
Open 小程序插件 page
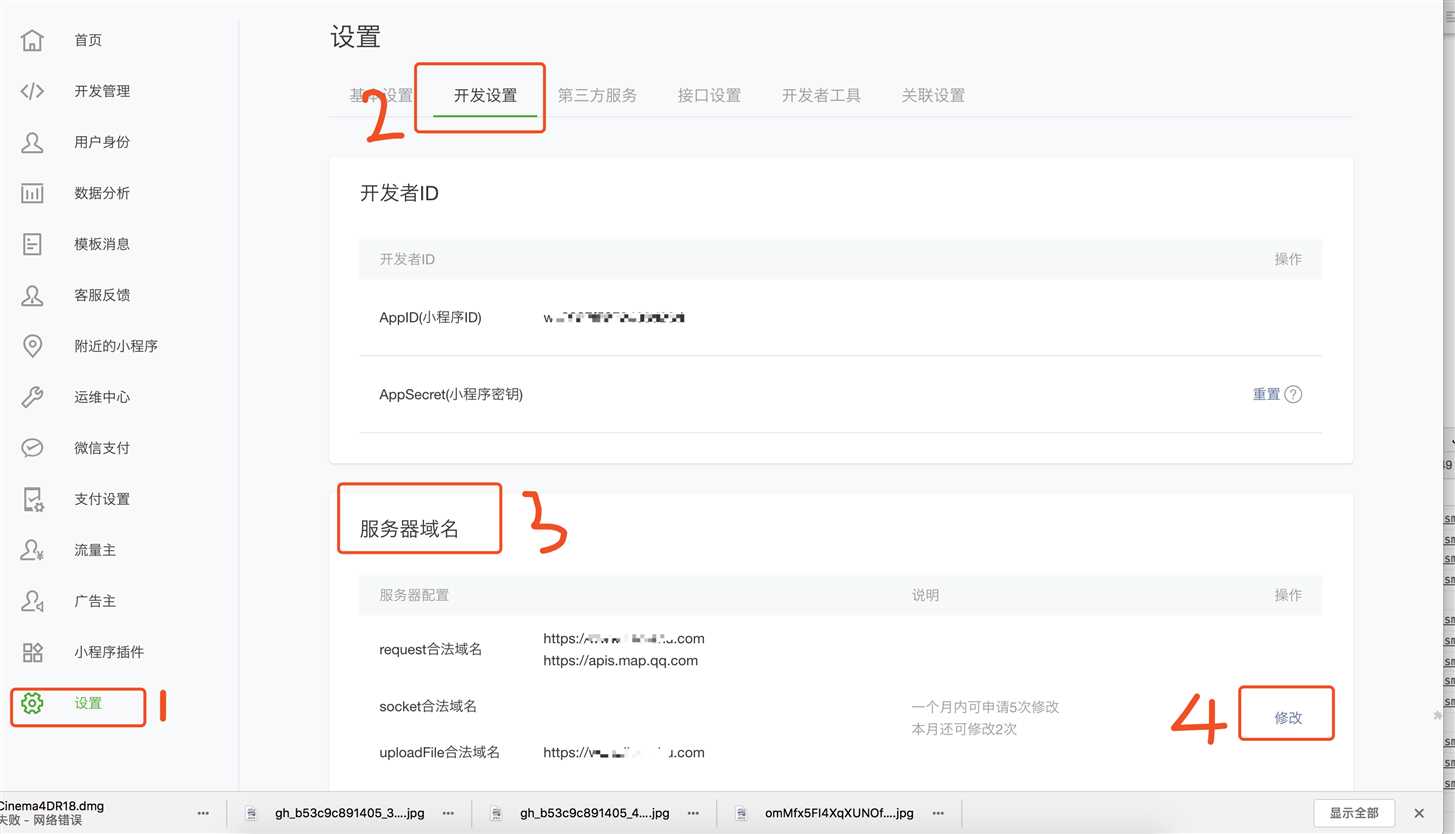point(109,652)
